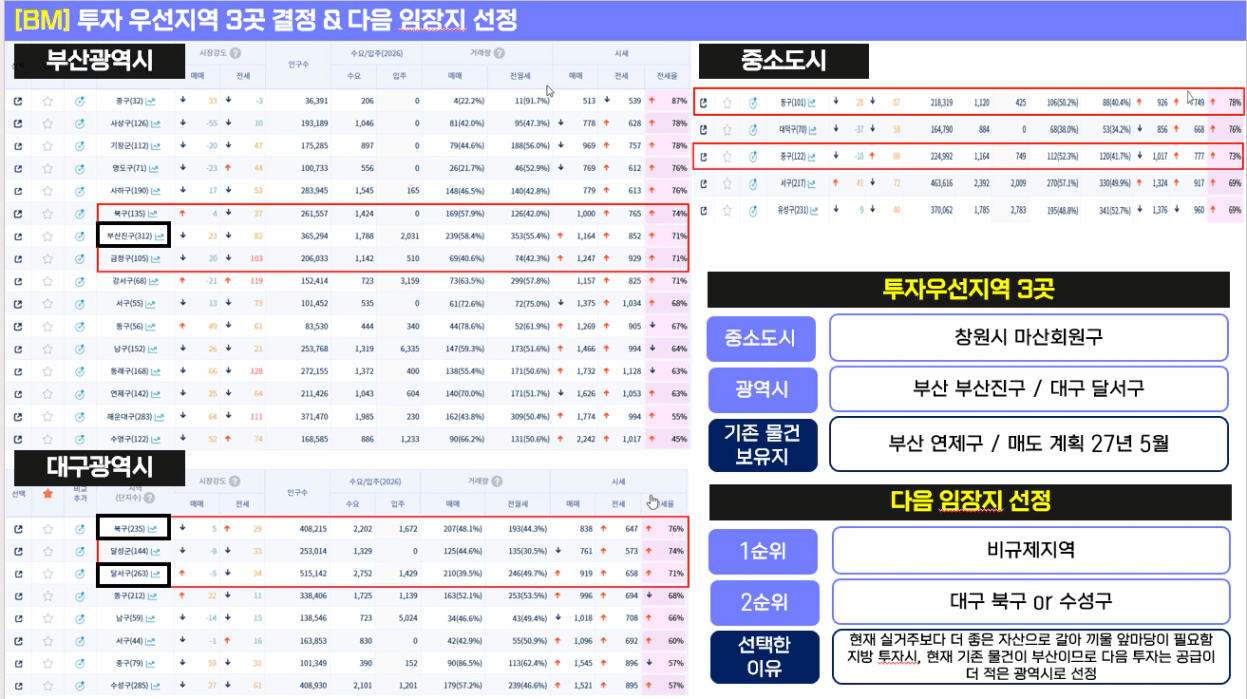Viewport: 1247px width, 699px height.
Task: Add 기장군(112) to comparison
Action: point(80,146)
